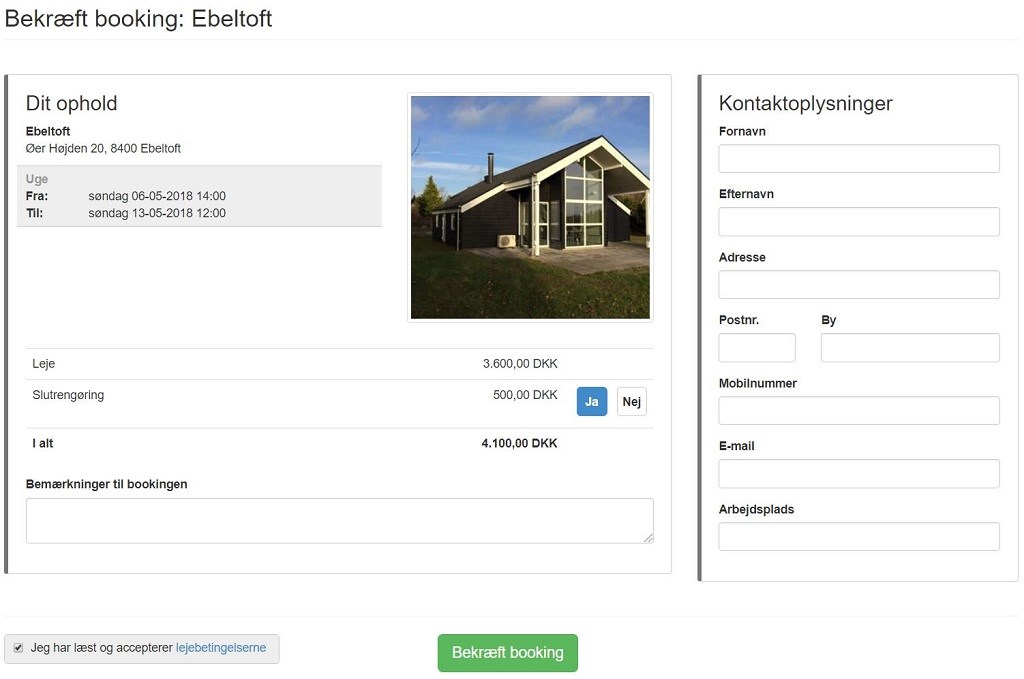Focus the Adresse input field
The width and height of the screenshot is (1024, 679).
click(x=859, y=285)
